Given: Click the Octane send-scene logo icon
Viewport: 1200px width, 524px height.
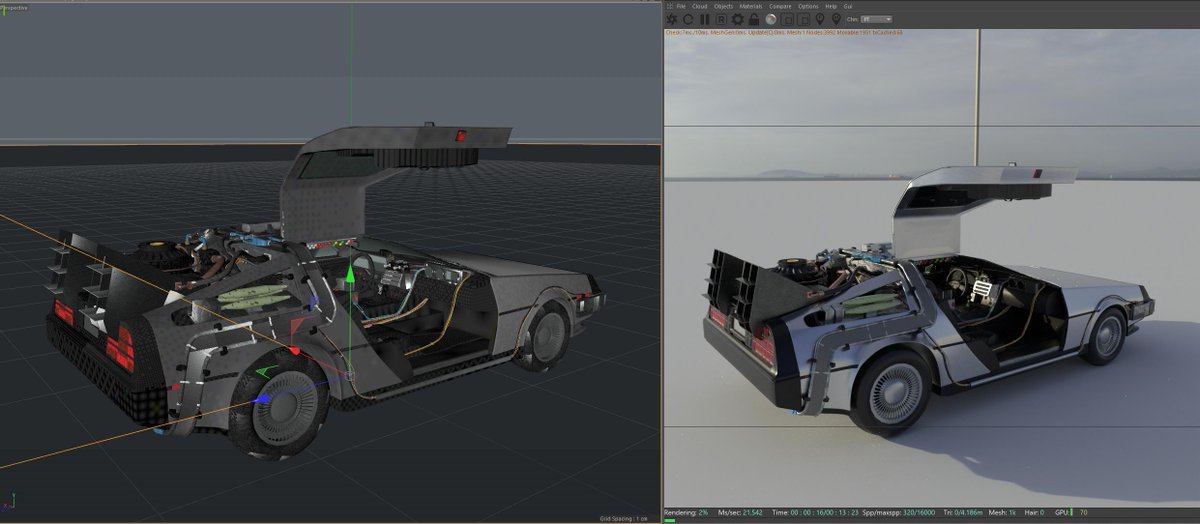Looking at the screenshot, I should (672, 19).
